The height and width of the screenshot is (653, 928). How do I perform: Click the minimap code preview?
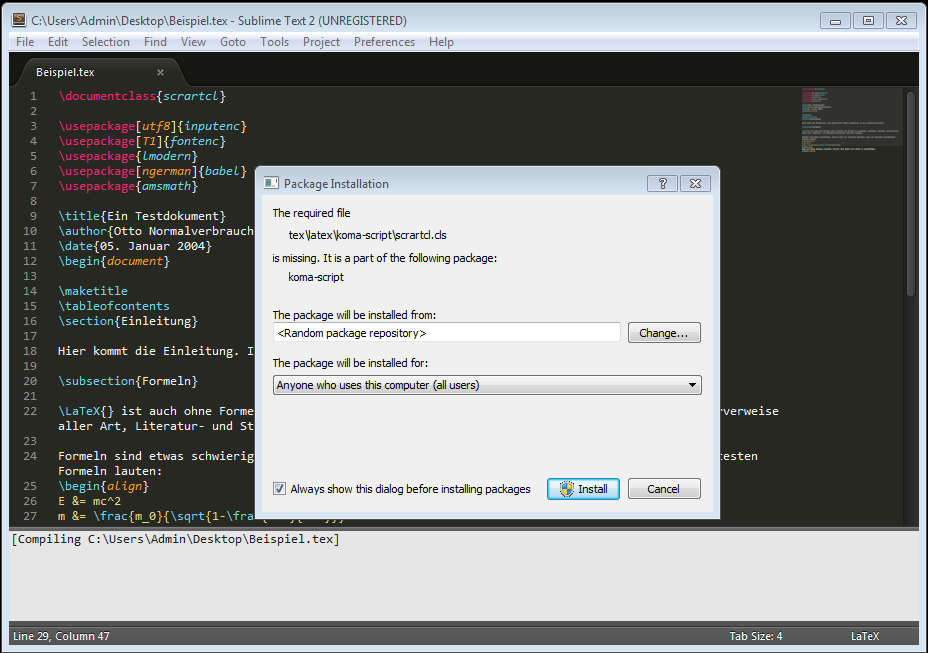point(851,120)
